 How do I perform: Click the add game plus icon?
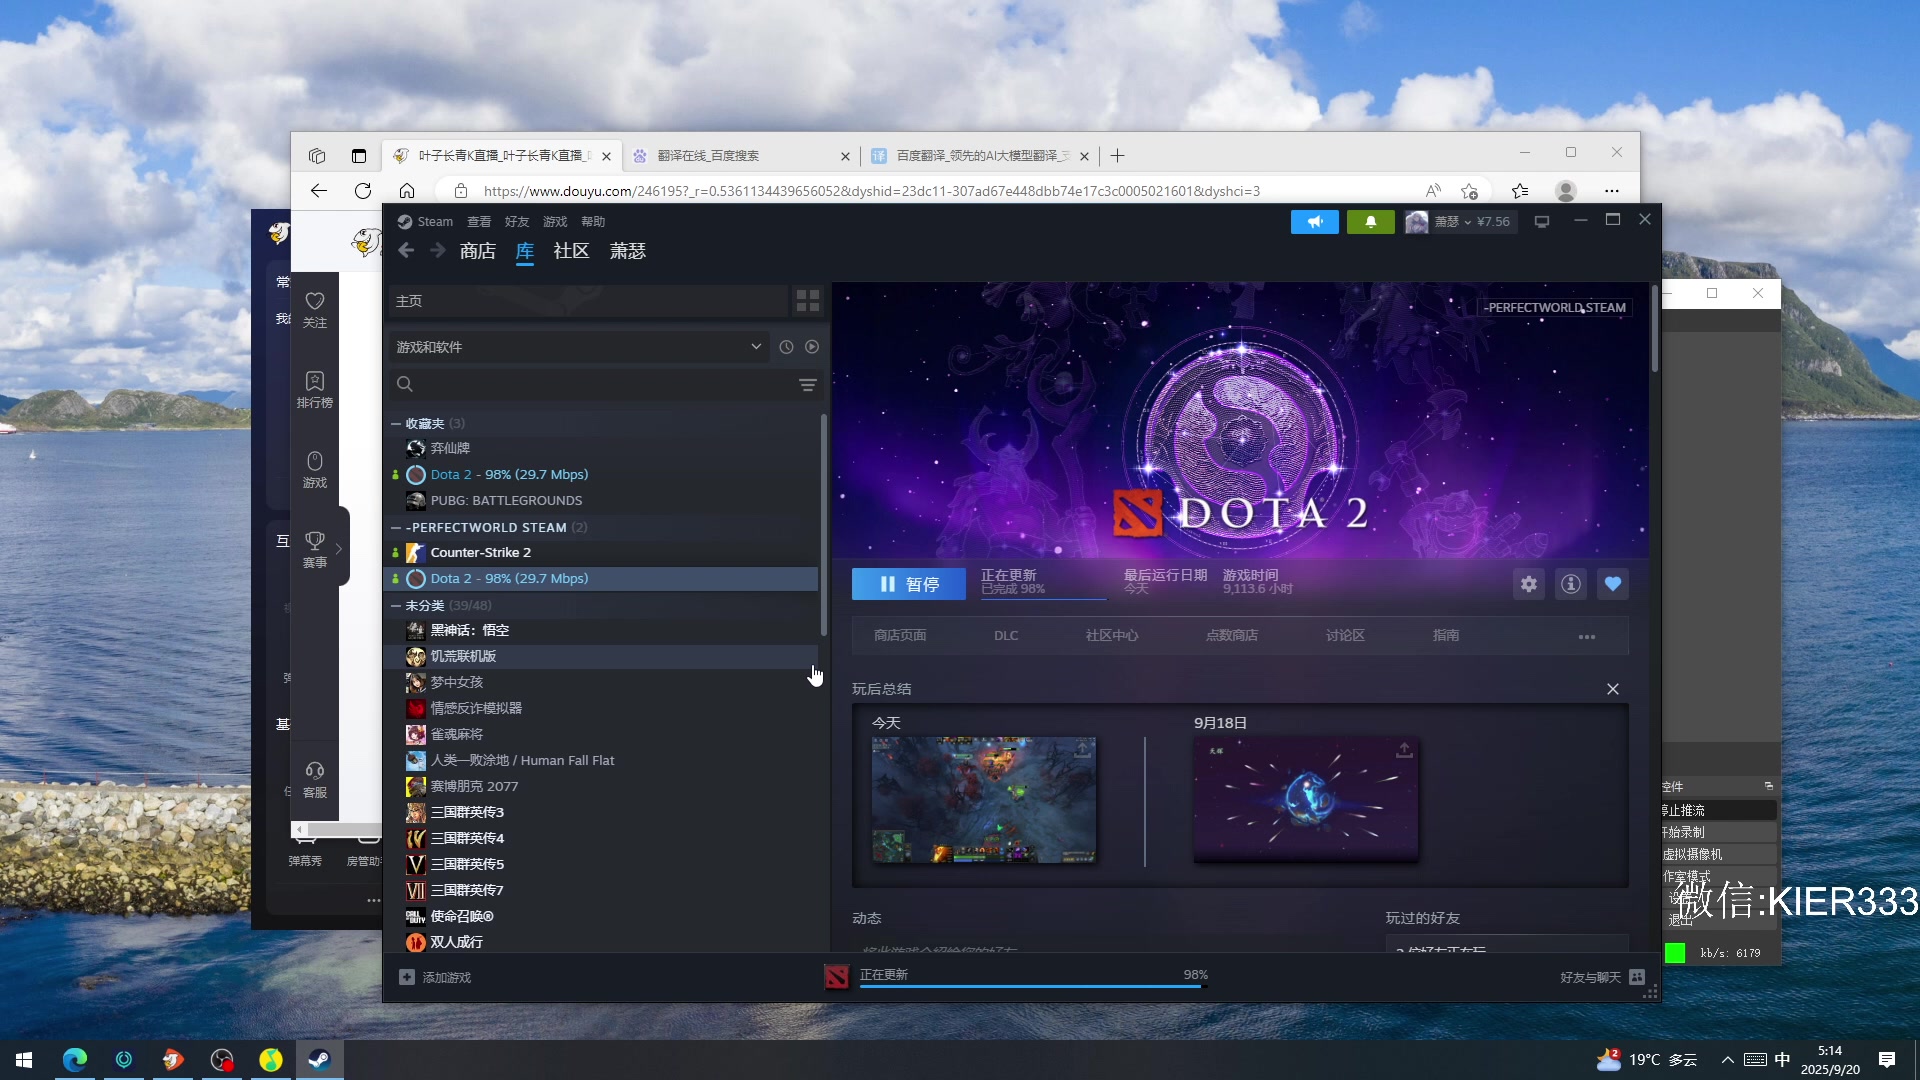[407, 977]
